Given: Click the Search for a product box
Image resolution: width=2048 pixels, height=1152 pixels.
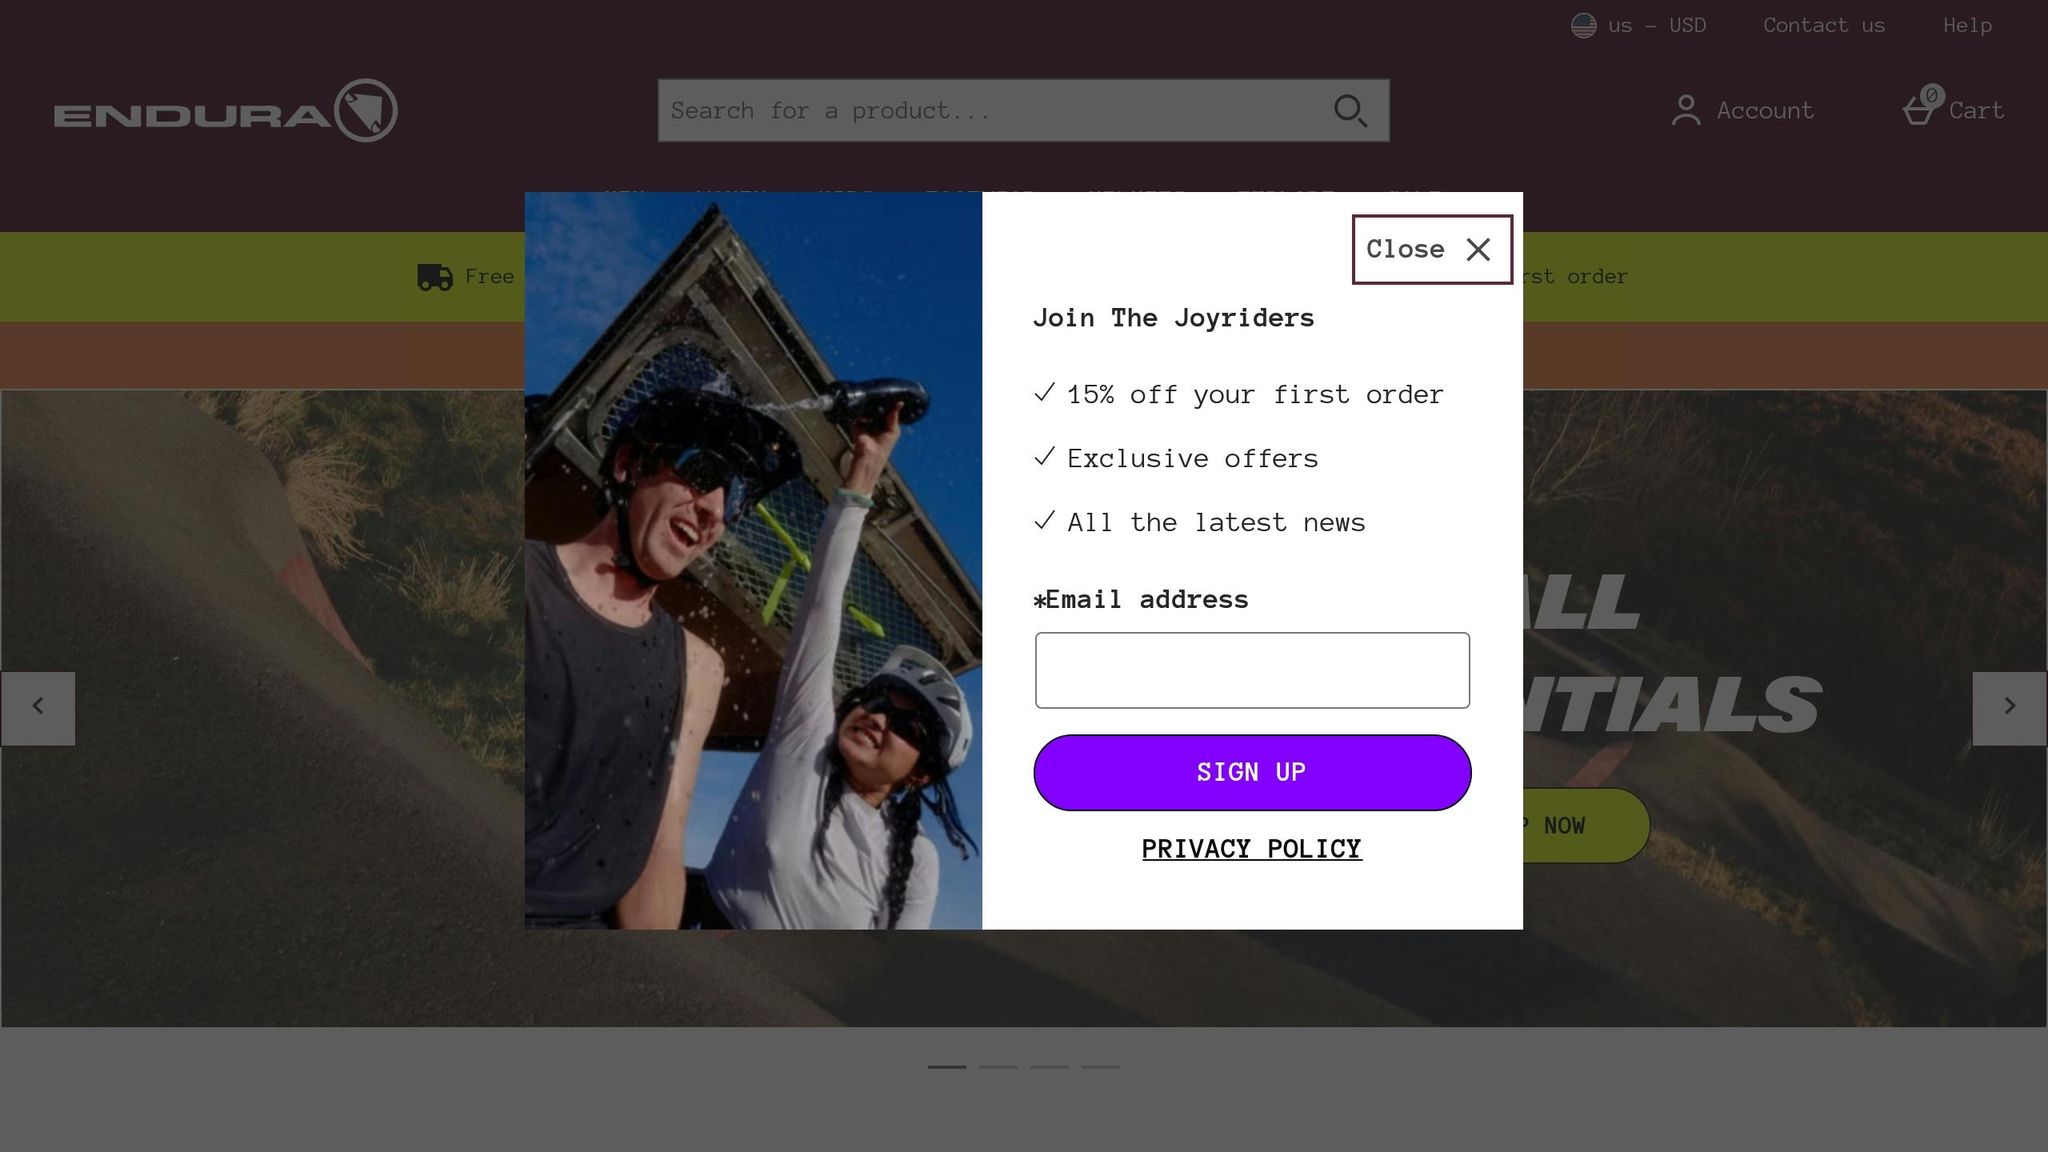Looking at the screenshot, I should click(1023, 110).
